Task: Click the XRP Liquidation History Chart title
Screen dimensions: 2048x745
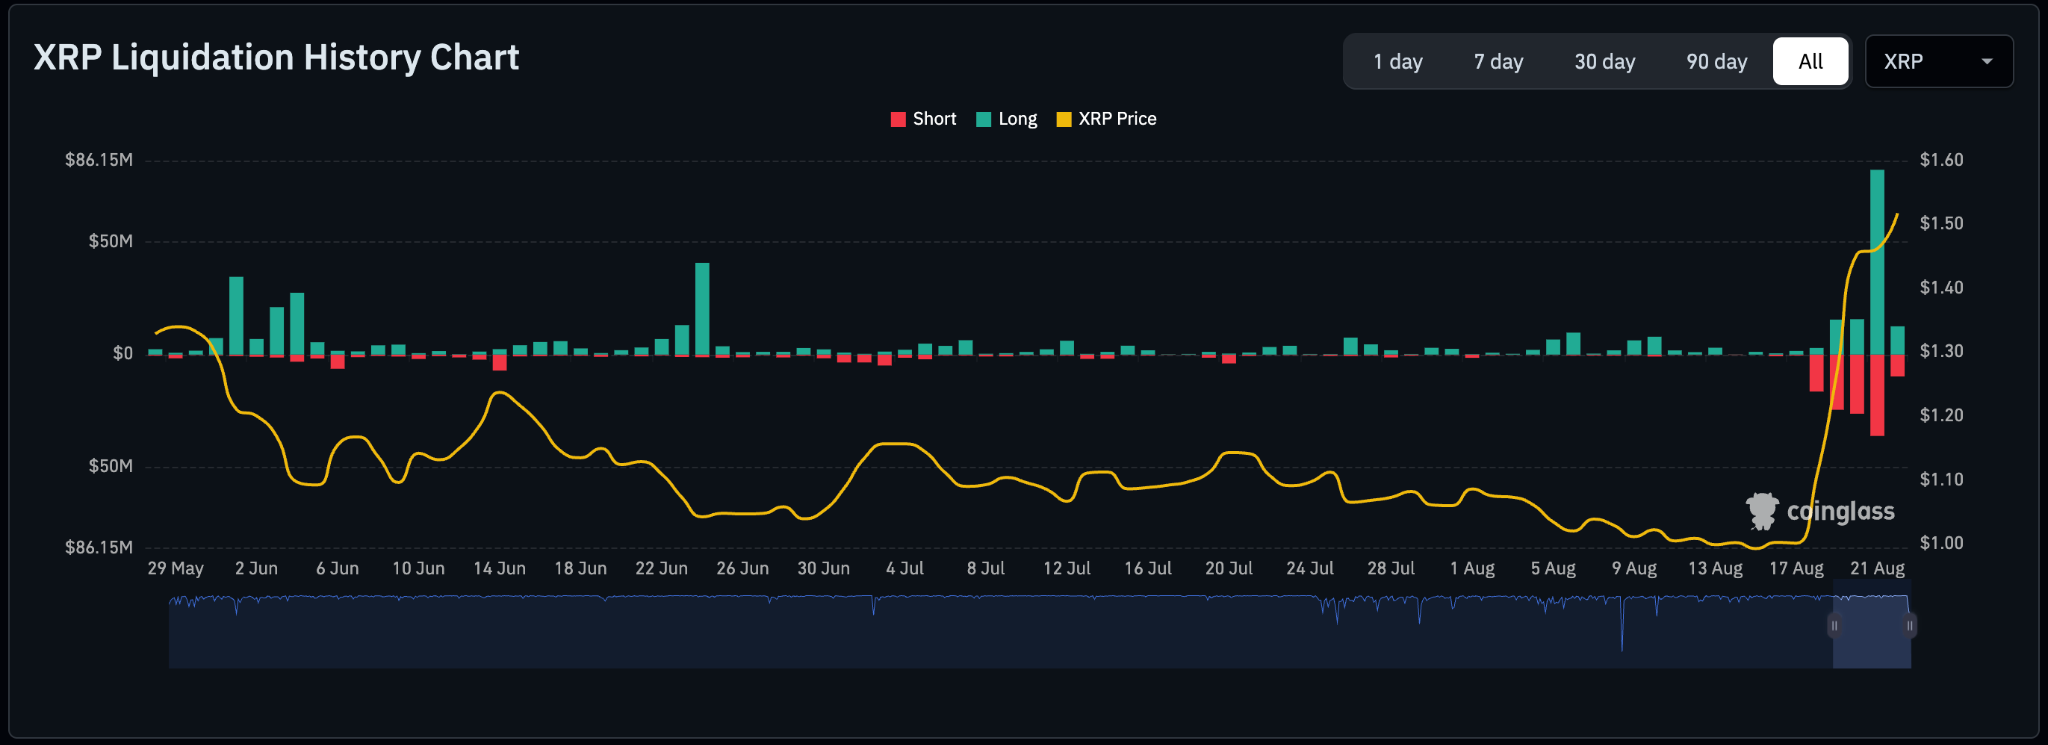Action: (x=276, y=58)
